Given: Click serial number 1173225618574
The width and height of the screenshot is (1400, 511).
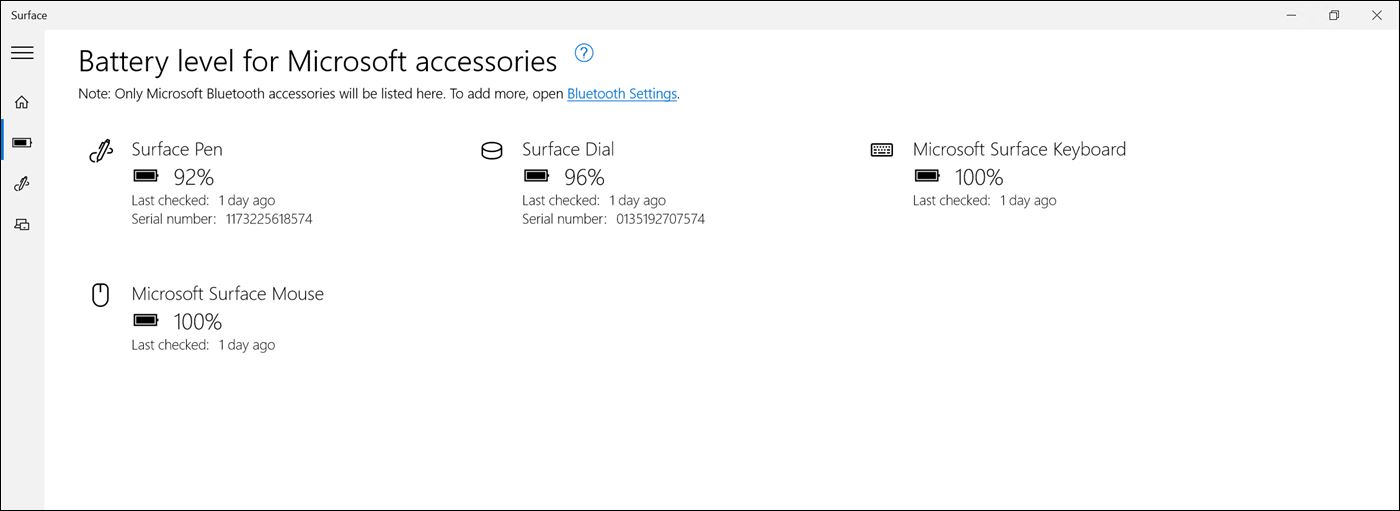Looking at the screenshot, I should point(269,218).
